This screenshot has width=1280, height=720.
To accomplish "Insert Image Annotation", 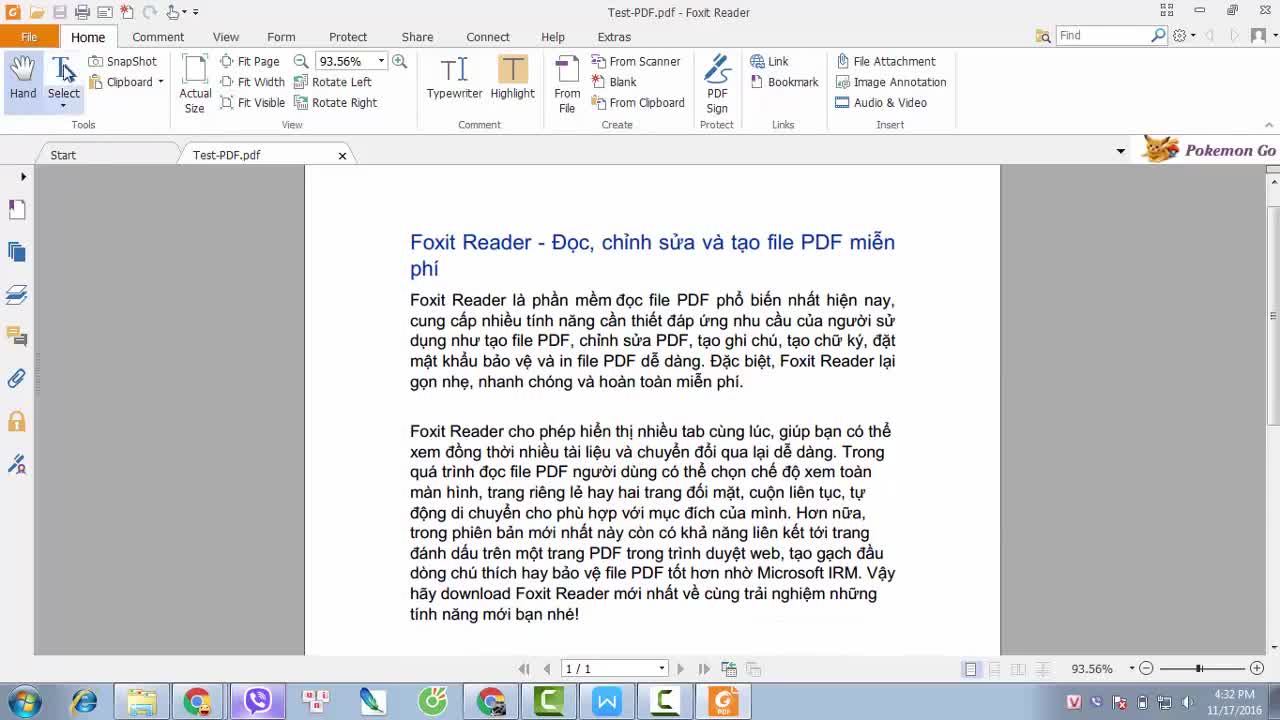I will point(891,82).
